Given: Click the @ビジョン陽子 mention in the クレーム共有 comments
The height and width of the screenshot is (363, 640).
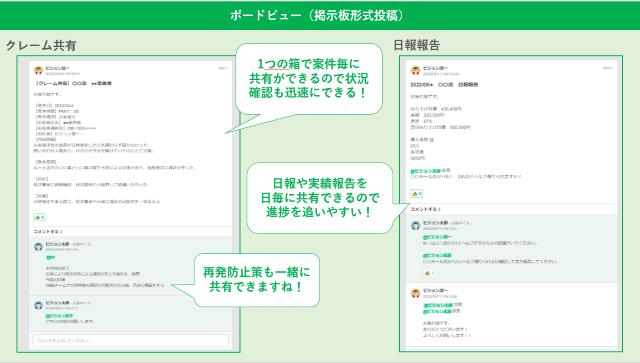Looking at the screenshot, I should click(59, 316).
